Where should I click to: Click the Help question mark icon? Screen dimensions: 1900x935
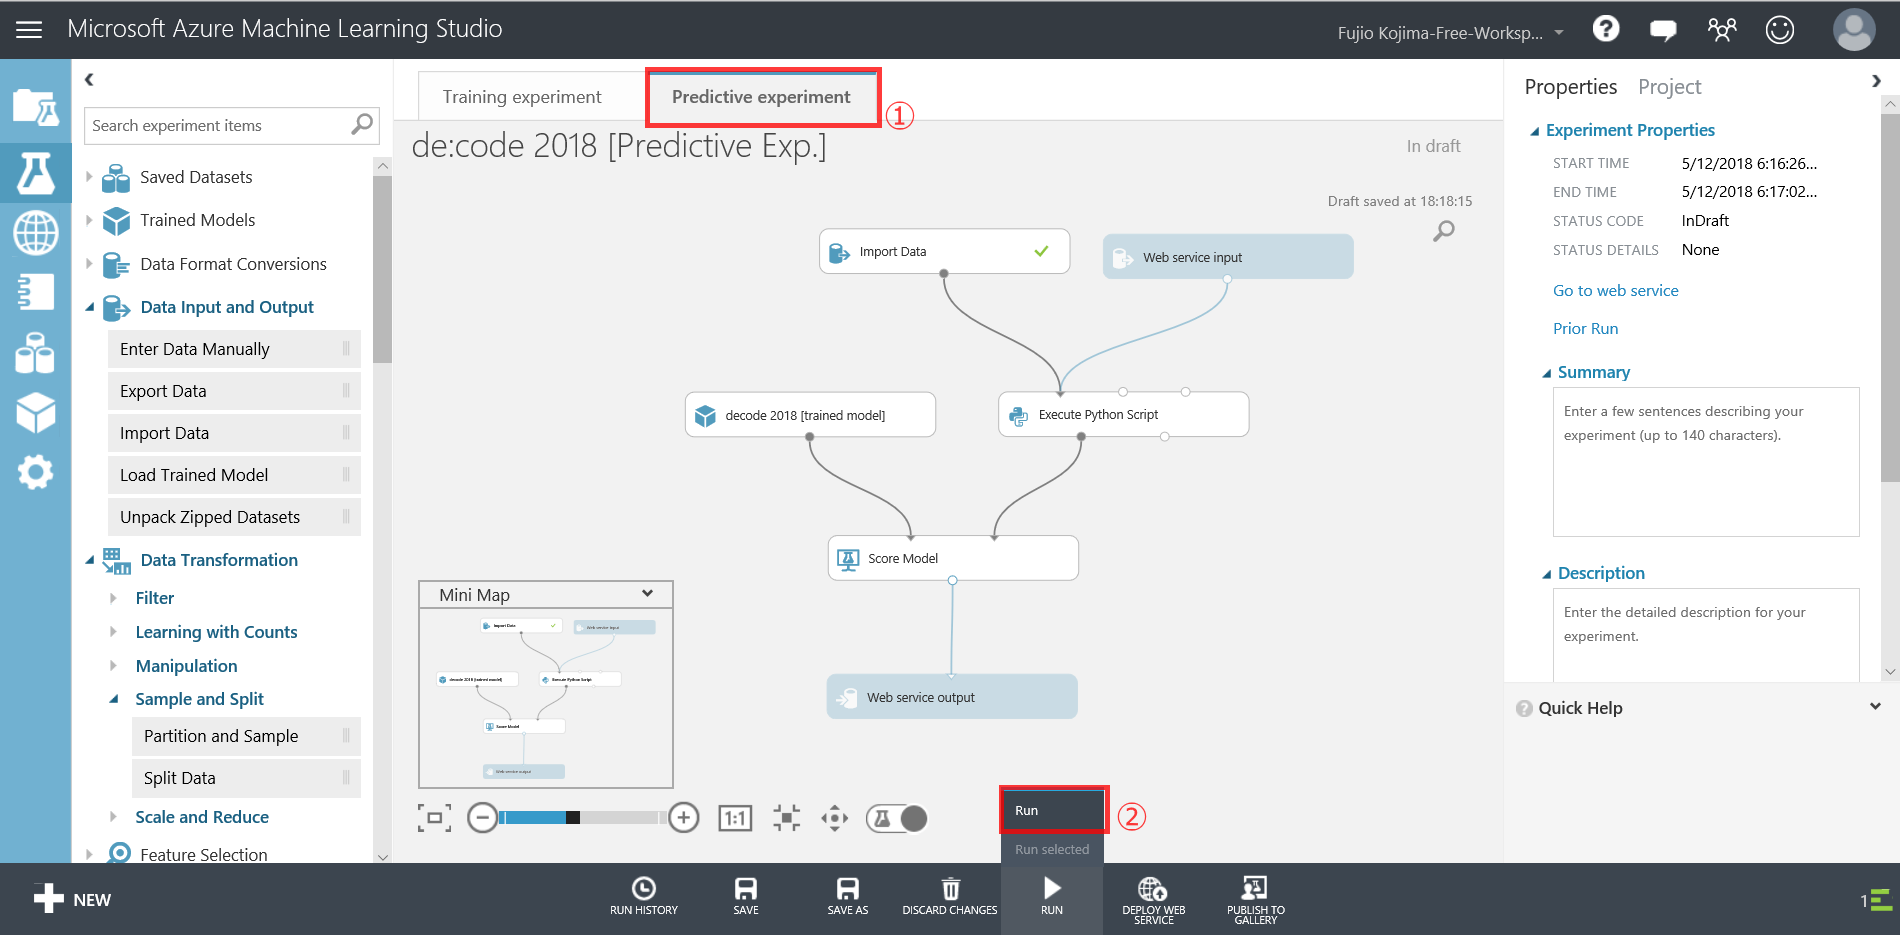coord(1606,29)
